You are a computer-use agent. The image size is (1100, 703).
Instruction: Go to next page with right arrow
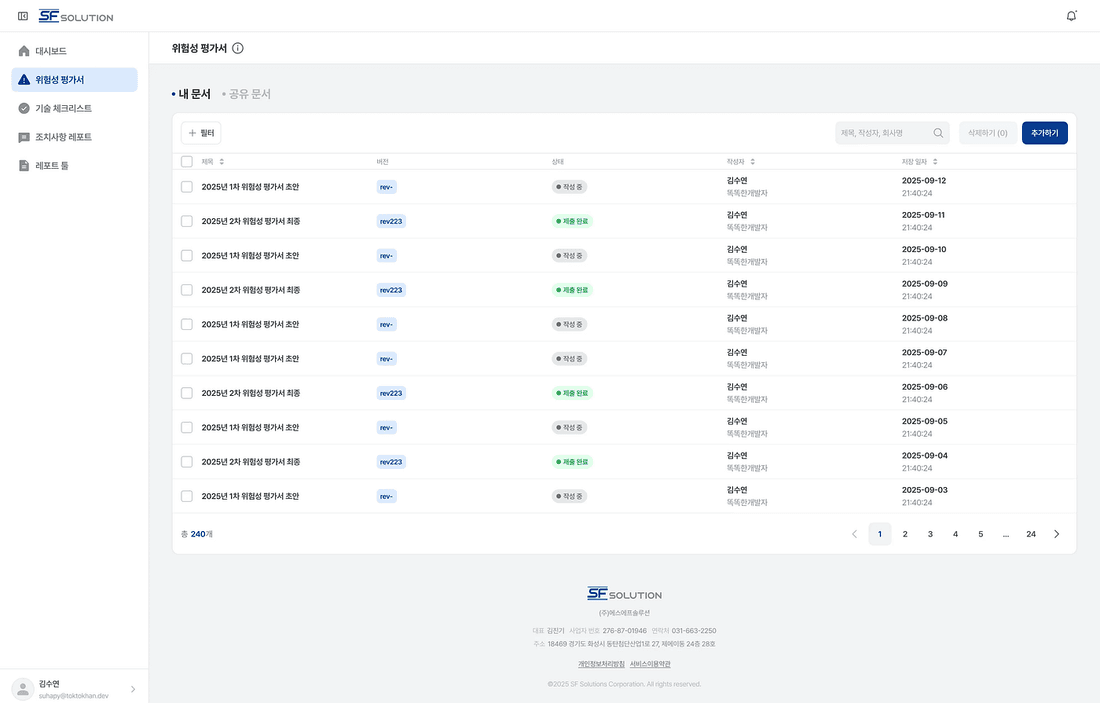(1057, 534)
